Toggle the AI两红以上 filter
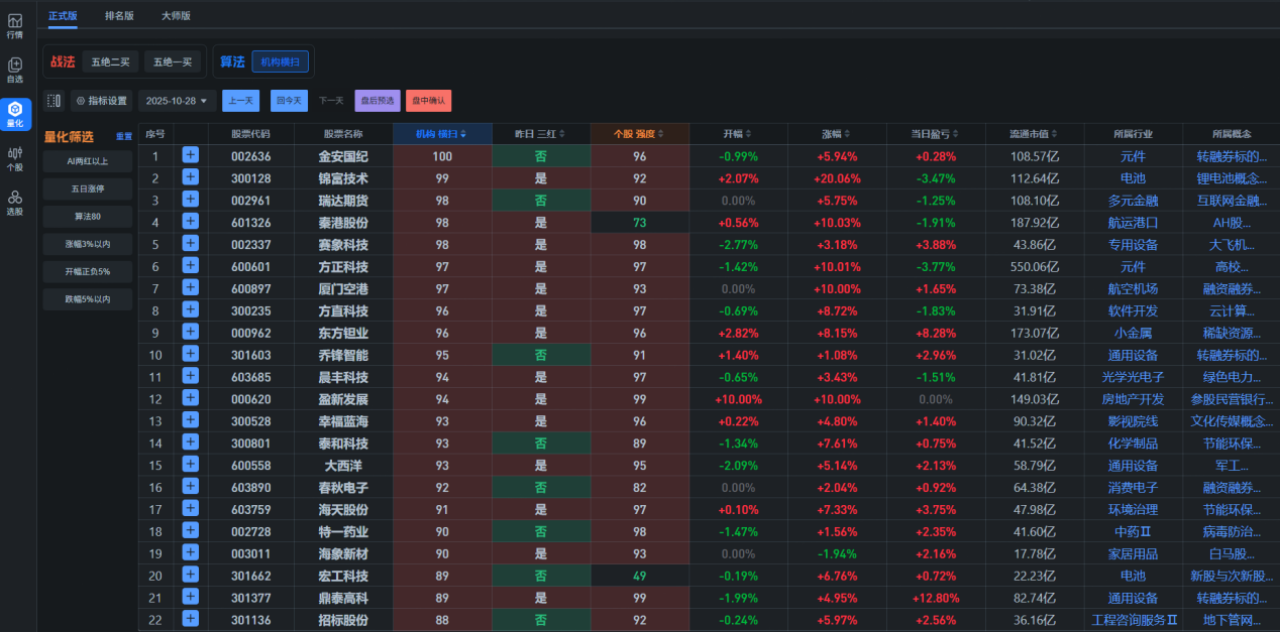1280x632 pixels. point(87,161)
